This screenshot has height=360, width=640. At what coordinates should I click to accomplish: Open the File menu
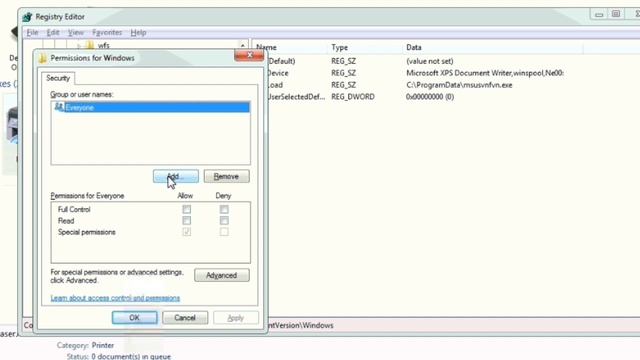click(x=32, y=32)
